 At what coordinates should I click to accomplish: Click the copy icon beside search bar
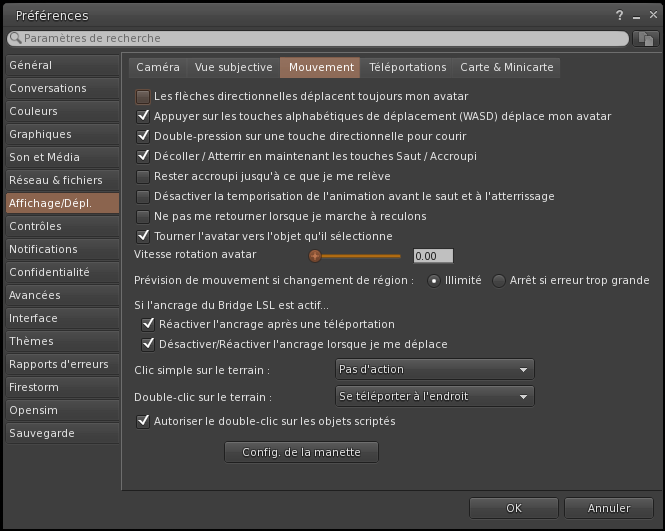[x=645, y=38]
